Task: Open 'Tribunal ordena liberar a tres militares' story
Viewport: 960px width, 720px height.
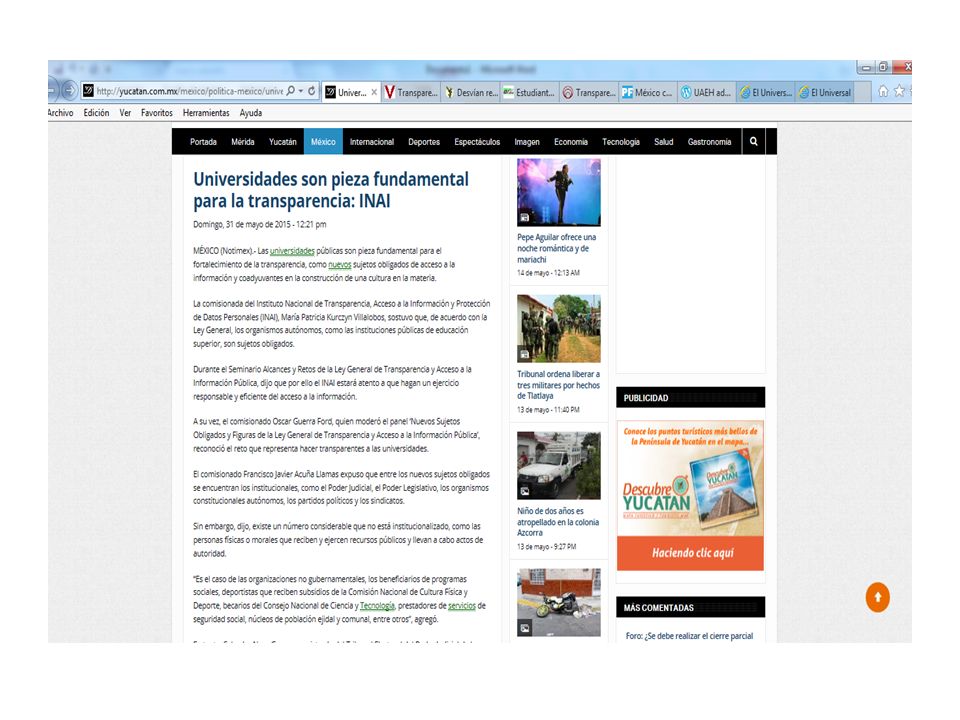Action: coord(558,384)
